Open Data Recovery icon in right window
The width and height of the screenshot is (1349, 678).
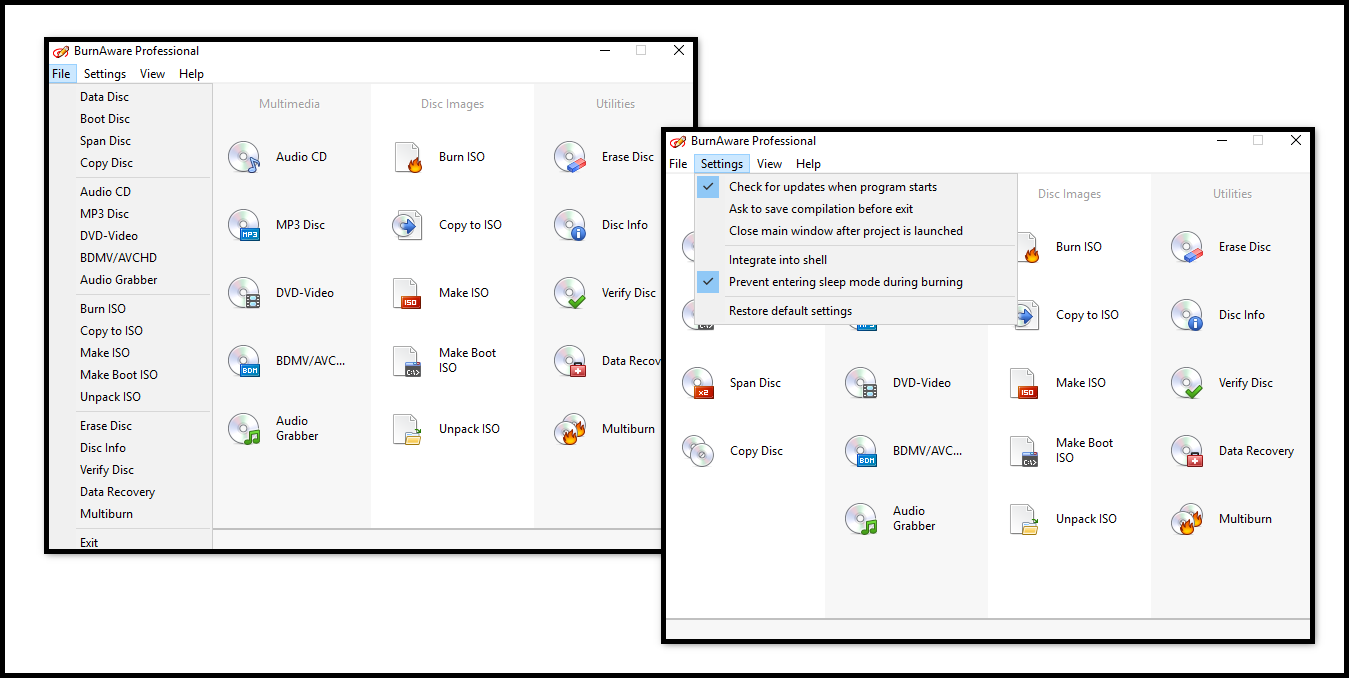click(x=1187, y=451)
